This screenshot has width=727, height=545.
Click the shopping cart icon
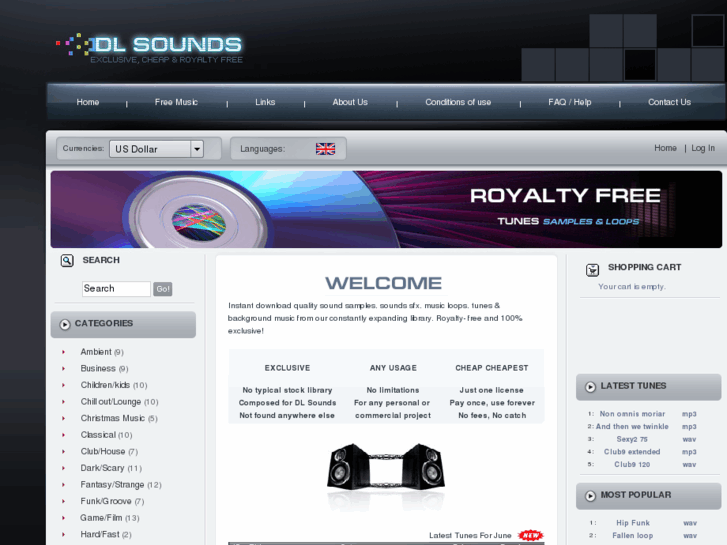click(592, 269)
